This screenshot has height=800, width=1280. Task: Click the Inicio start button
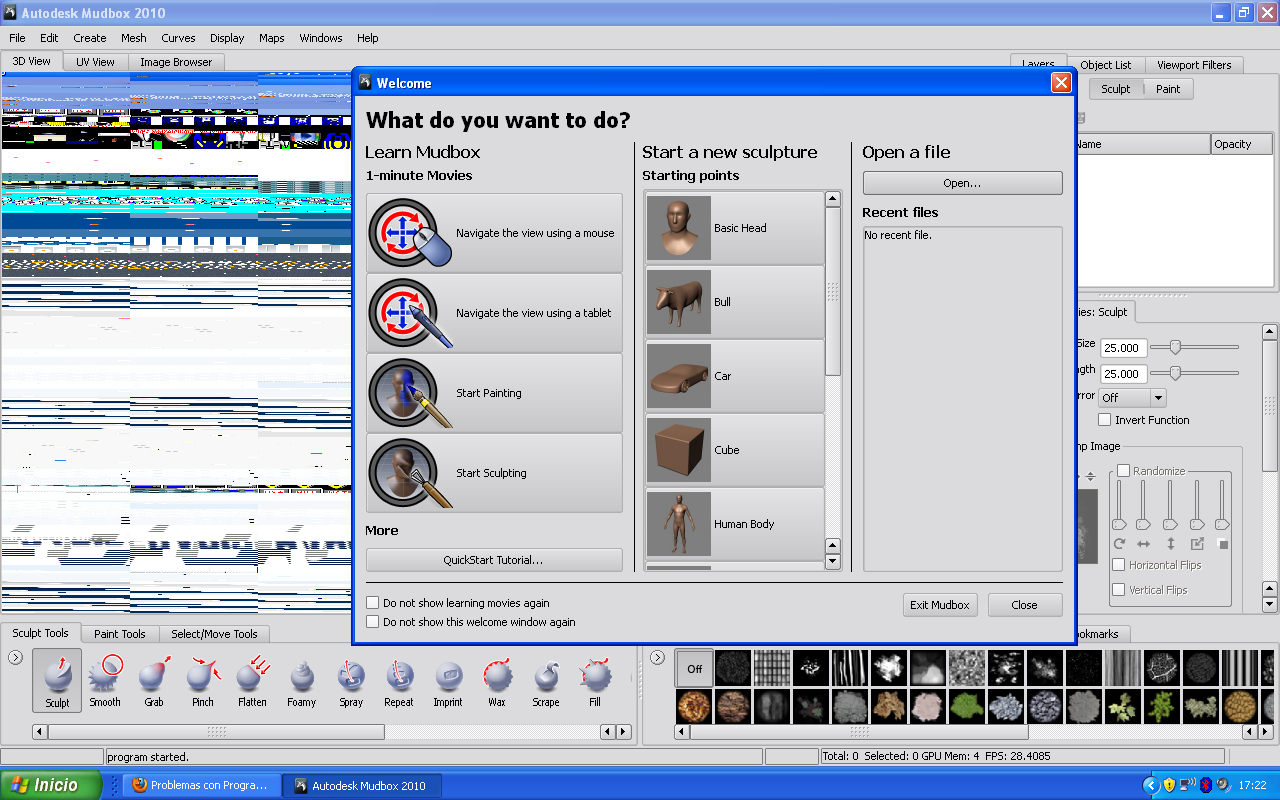tap(50, 785)
